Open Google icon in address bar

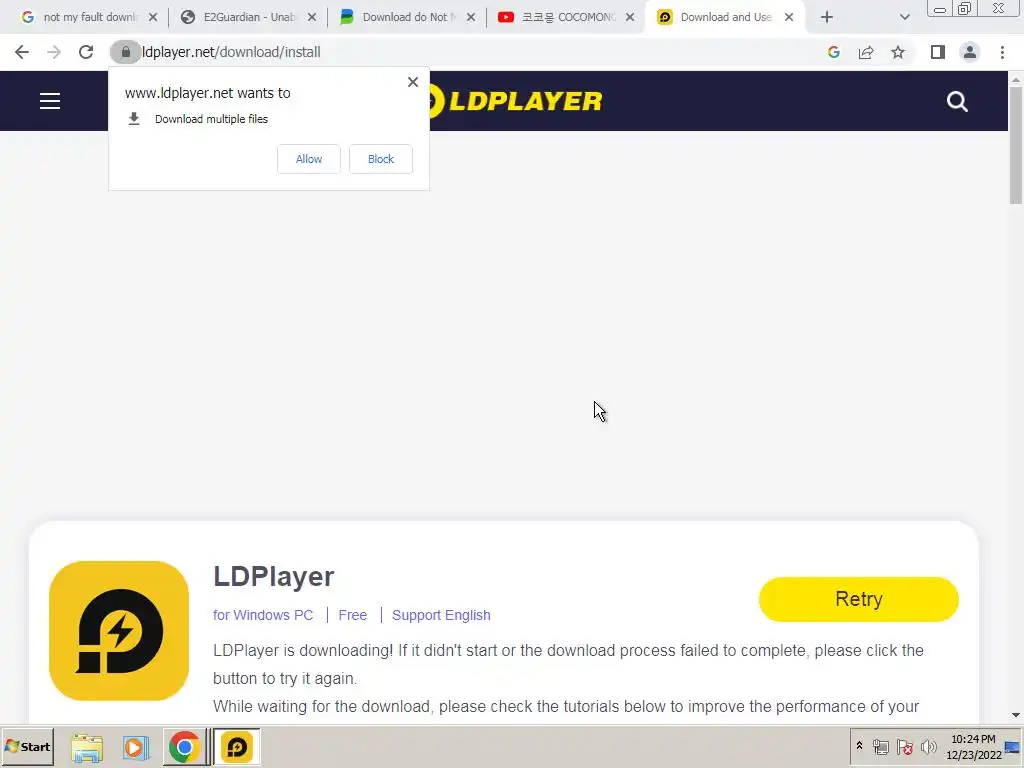(834, 52)
